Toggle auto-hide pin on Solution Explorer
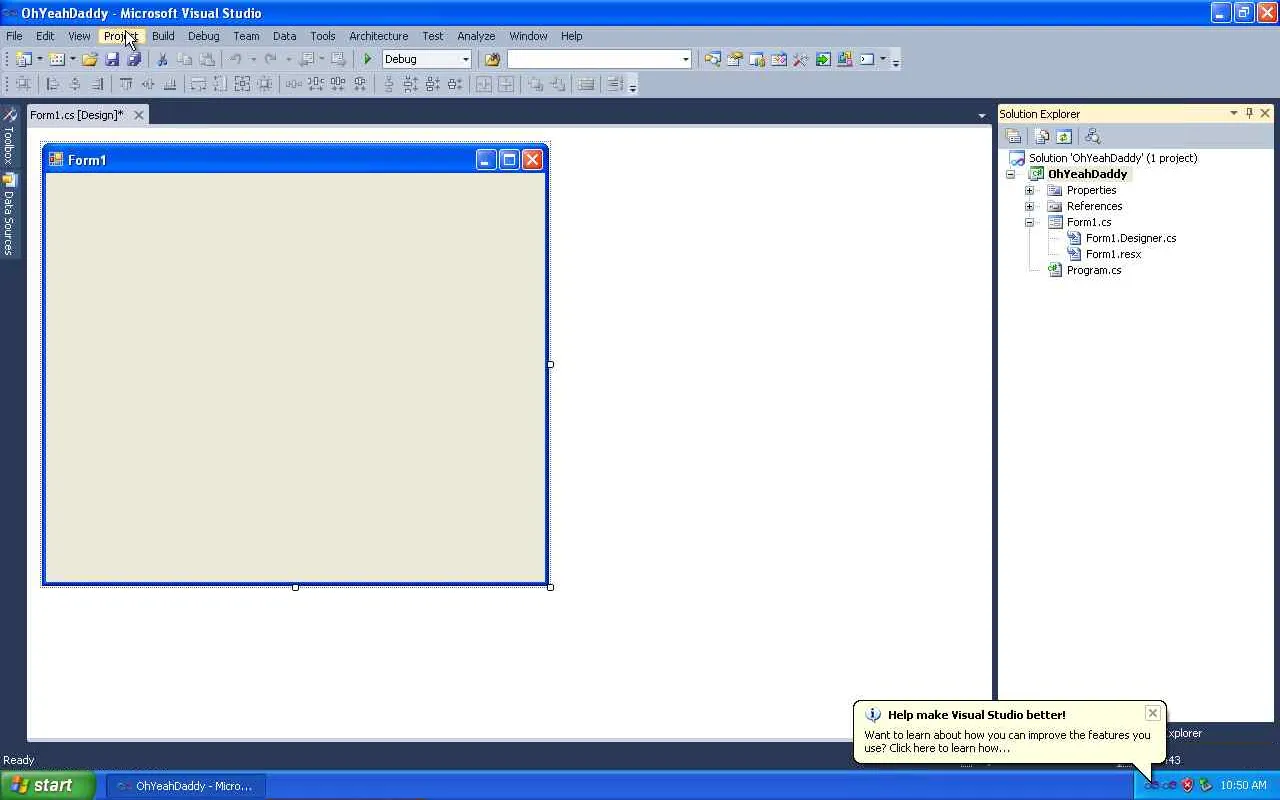 1249,113
